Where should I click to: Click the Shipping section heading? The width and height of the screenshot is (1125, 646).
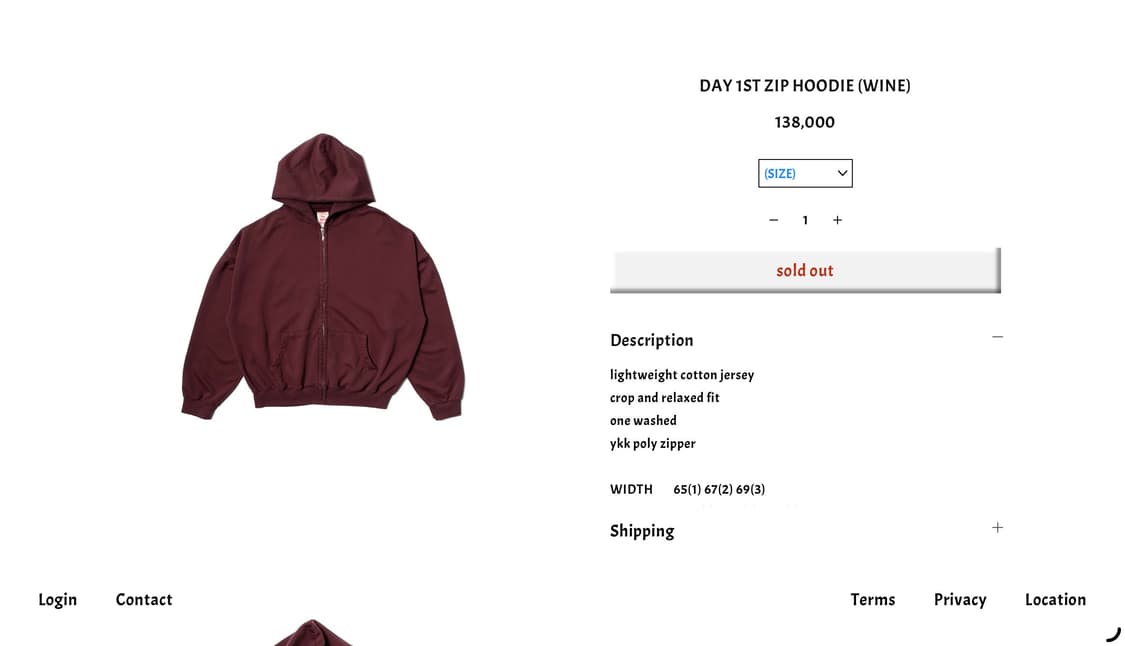point(642,531)
